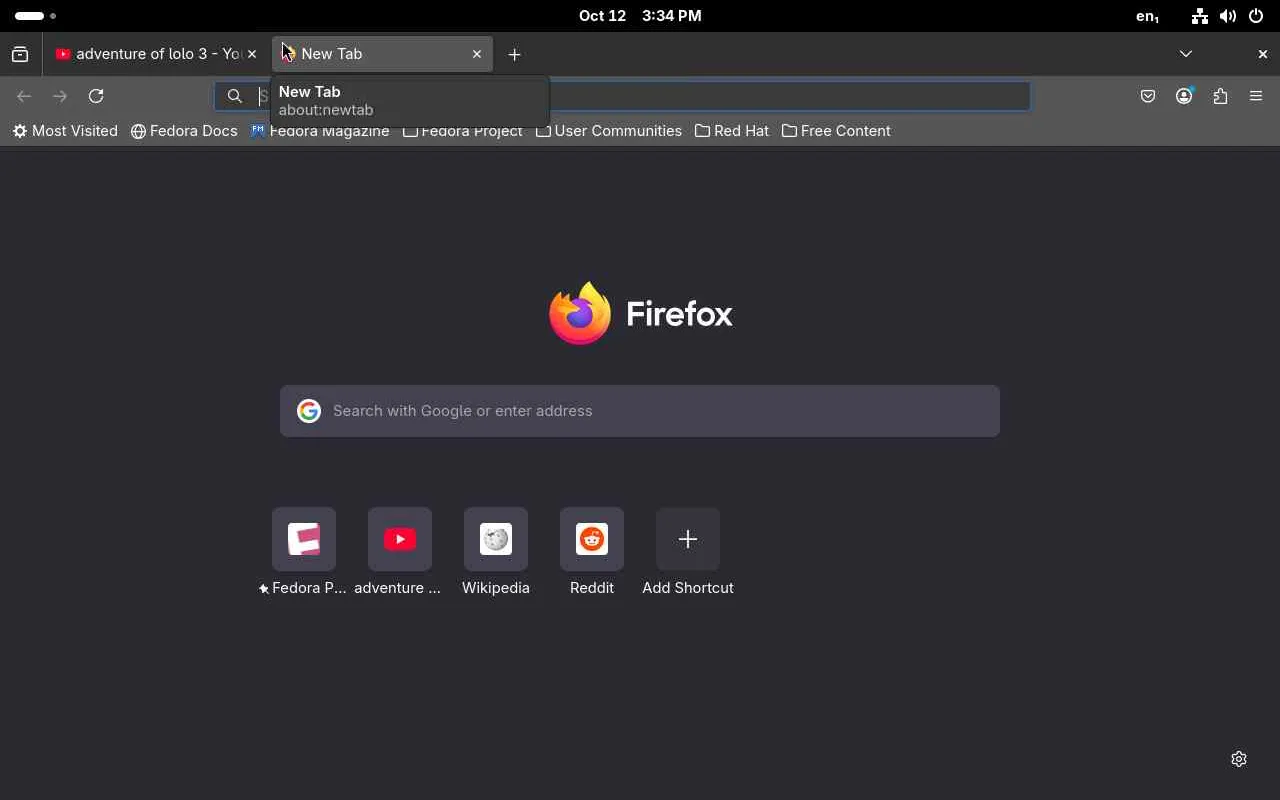Open the Free Content bookmarks folder
1280x800 pixels.
(836, 131)
